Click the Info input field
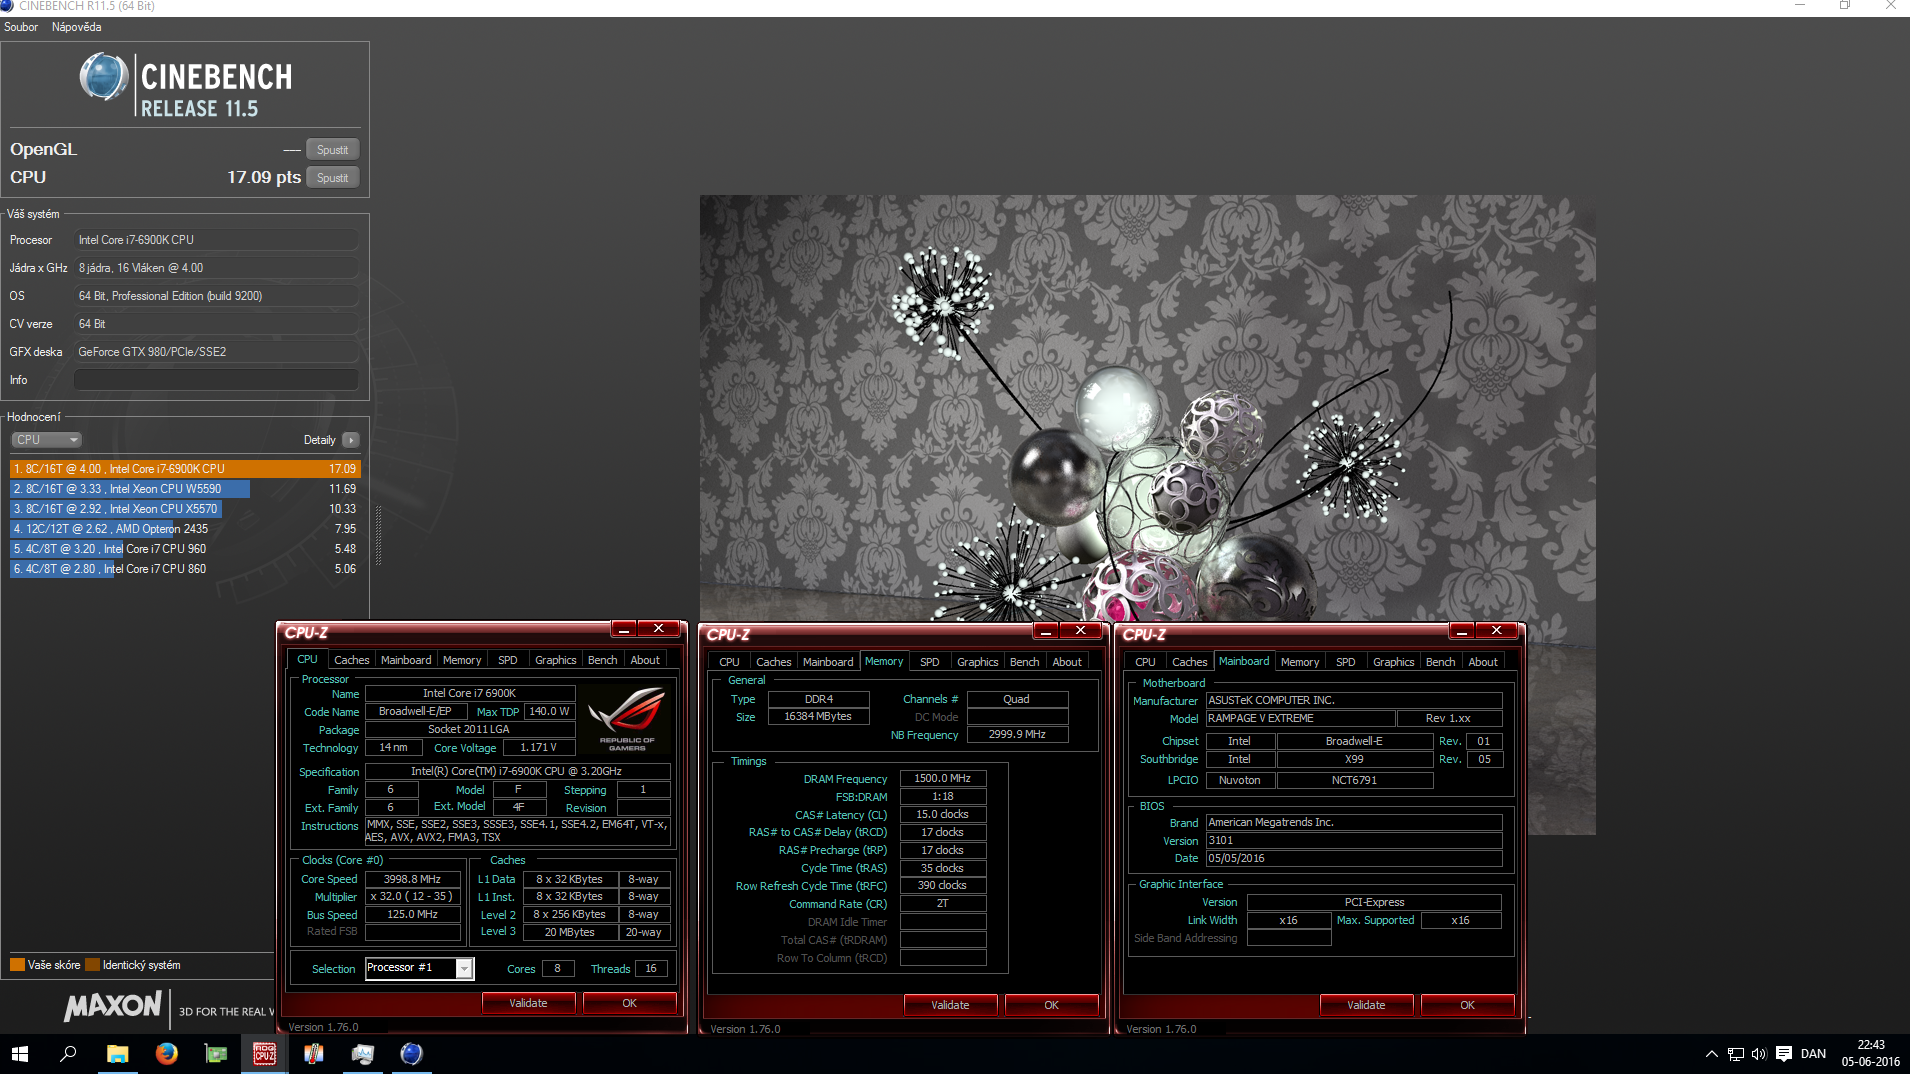This screenshot has width=1910, height=1074. pyautogui.click(x=216, y=380)
